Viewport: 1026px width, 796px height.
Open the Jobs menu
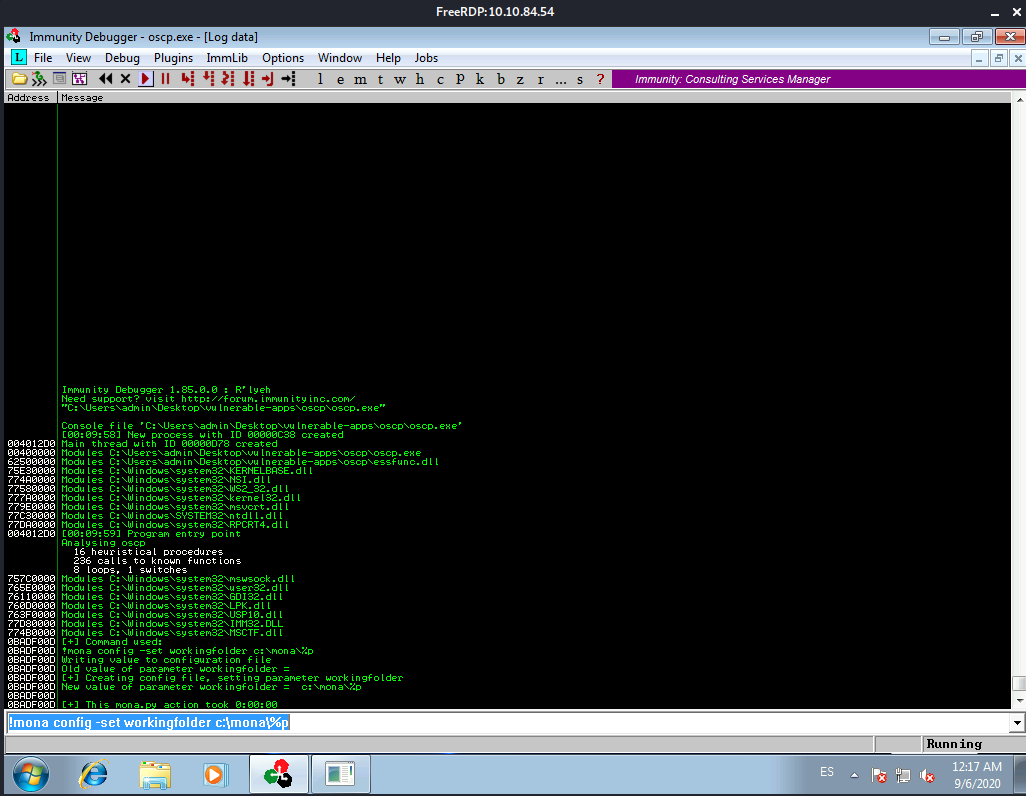[426, 58]
